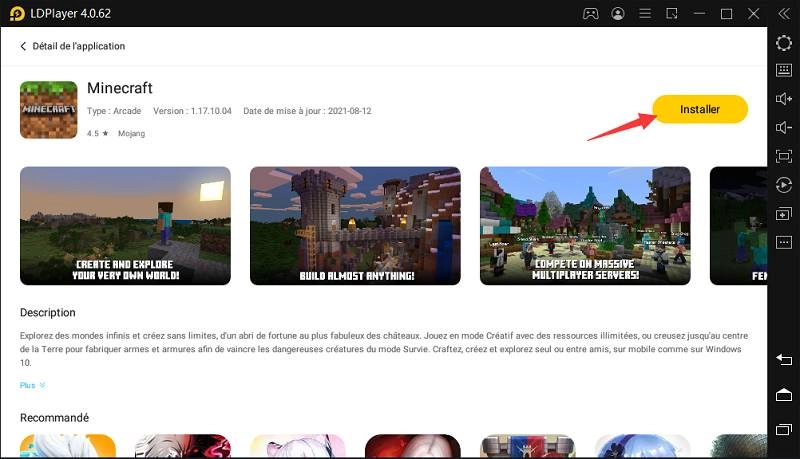Click the Description heading
800x459 pixels.
[x=47, y=313]
